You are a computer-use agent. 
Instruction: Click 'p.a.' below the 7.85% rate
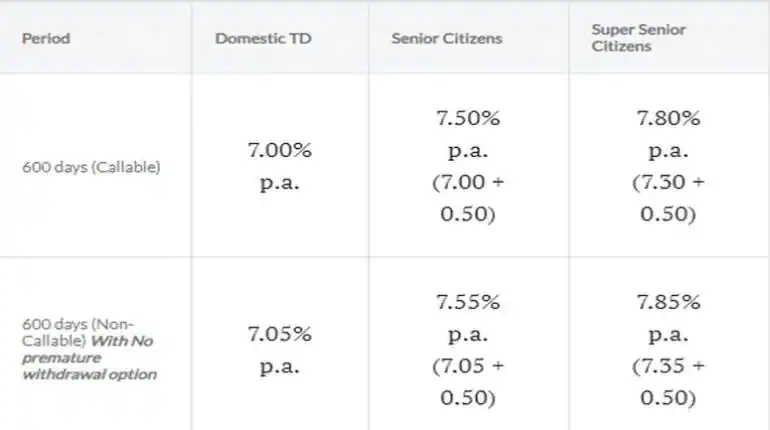(x=668, y=334)
